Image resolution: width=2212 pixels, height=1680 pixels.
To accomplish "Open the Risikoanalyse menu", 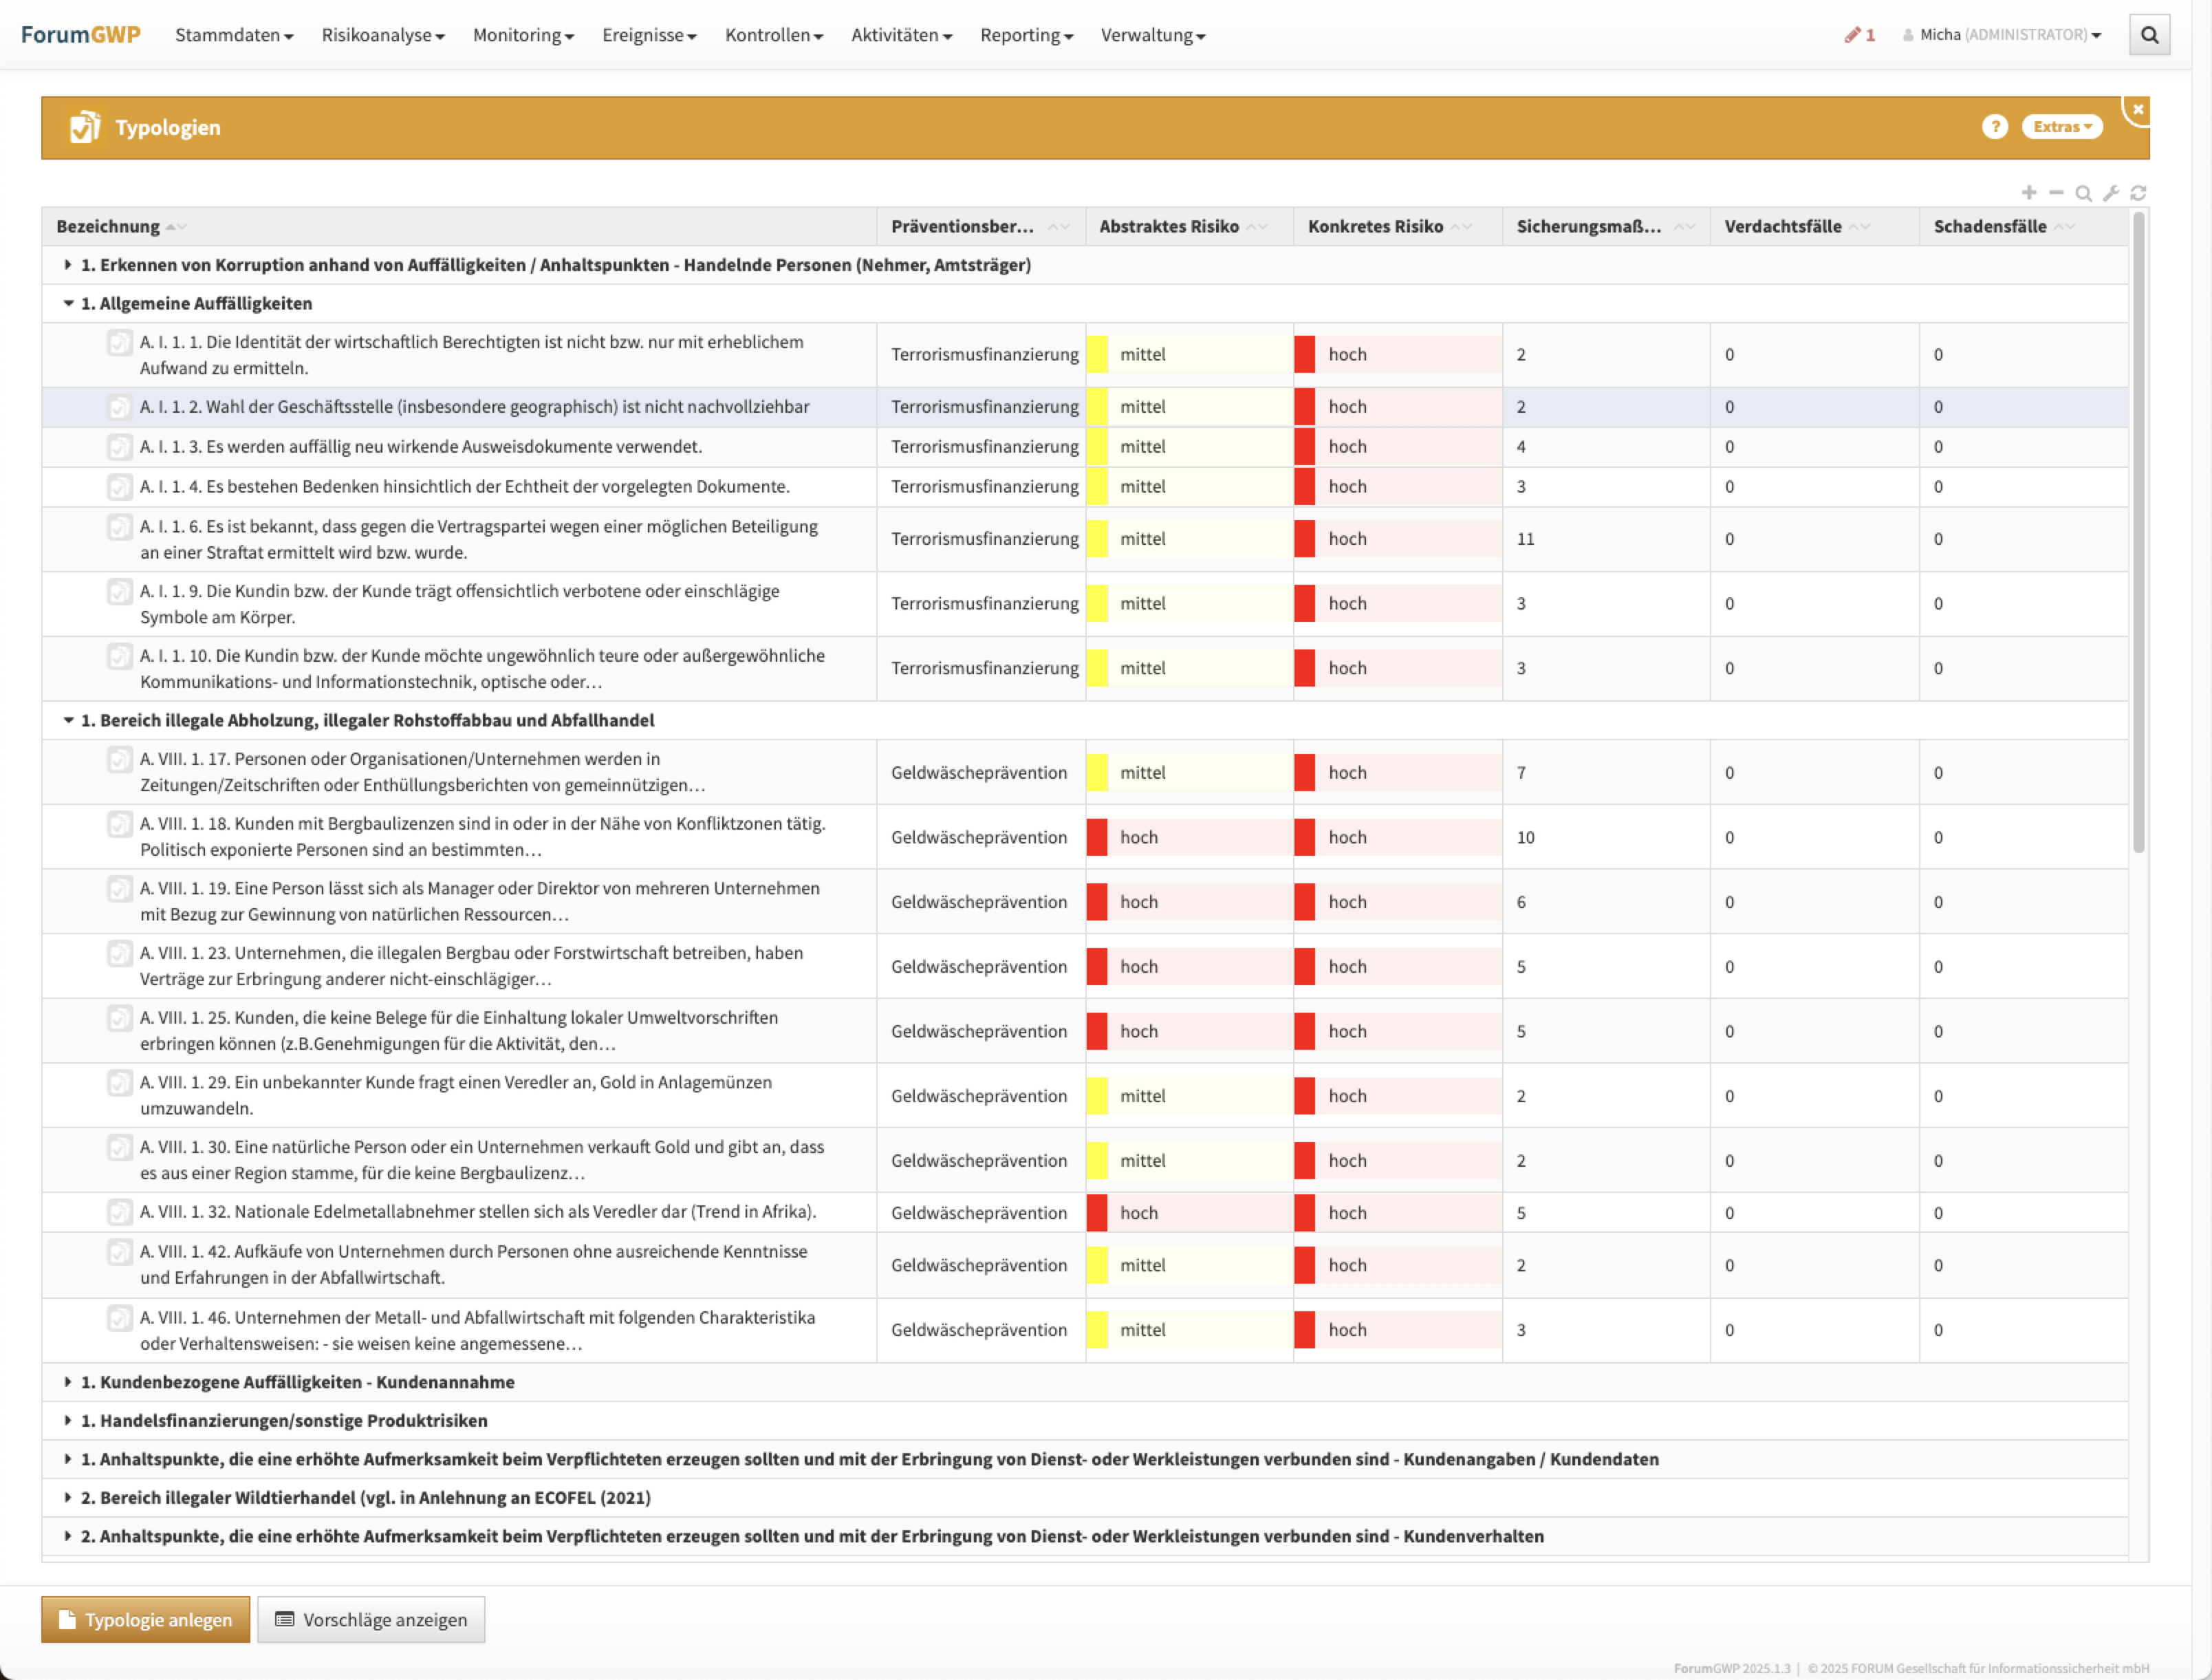I will coord(382,35).
